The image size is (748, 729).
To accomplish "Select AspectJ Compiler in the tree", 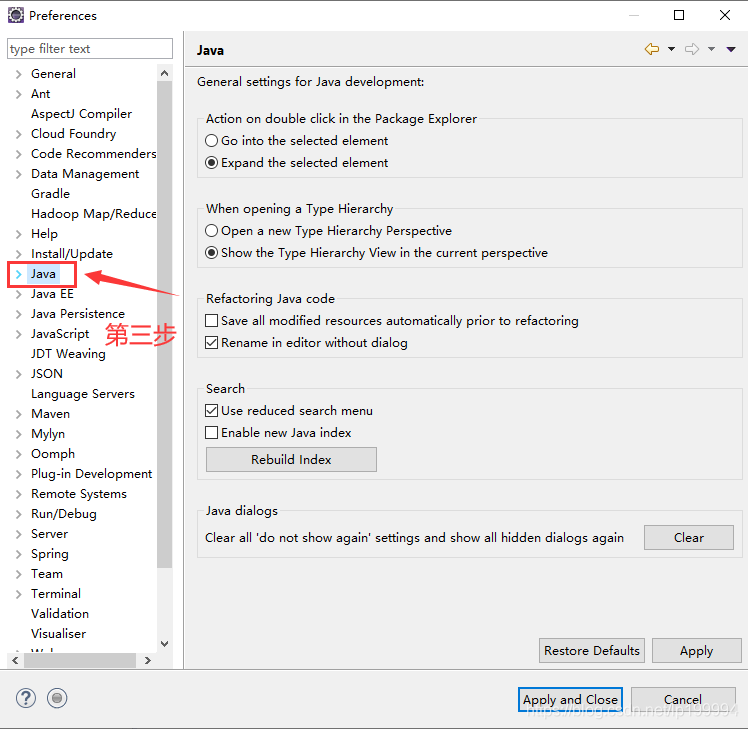I will [81, 114].
